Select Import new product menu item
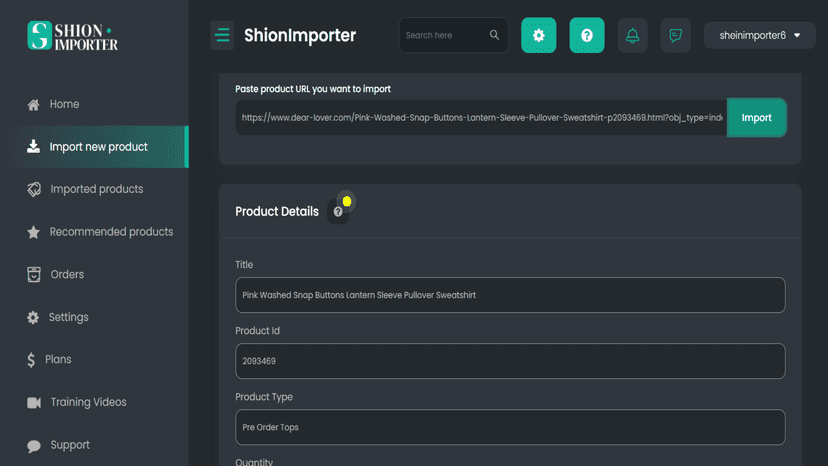The image size is (828, 466). (97, 147)
